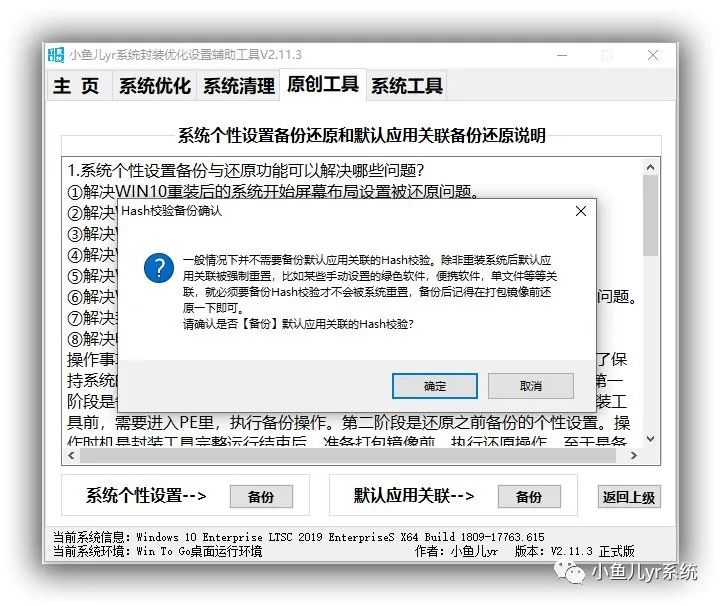Screen dimensions: 721x606
Task: Click the horizontal scrollbar track
Action: (x=348, y=456)
